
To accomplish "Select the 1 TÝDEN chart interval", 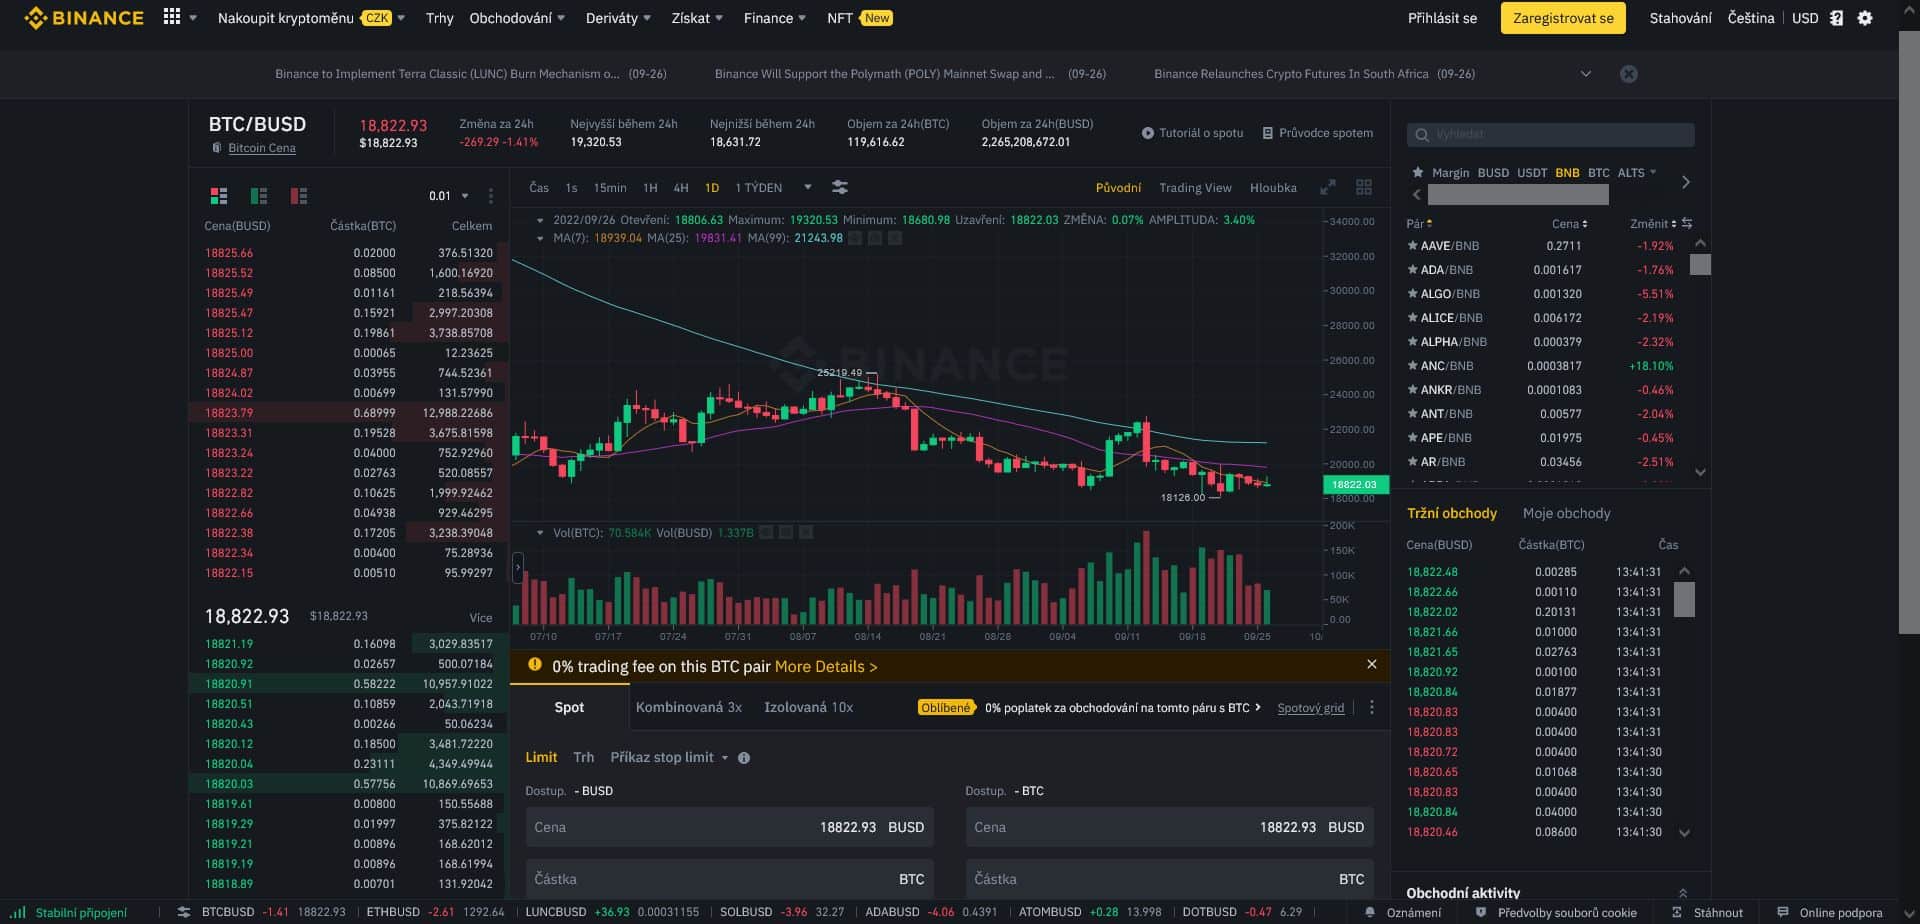I will pyautogui.click(x=759, y=188).
